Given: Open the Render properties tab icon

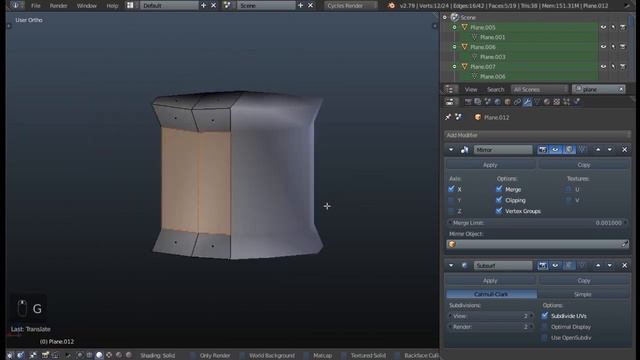Looking at the screenshot, I should 468,102.
